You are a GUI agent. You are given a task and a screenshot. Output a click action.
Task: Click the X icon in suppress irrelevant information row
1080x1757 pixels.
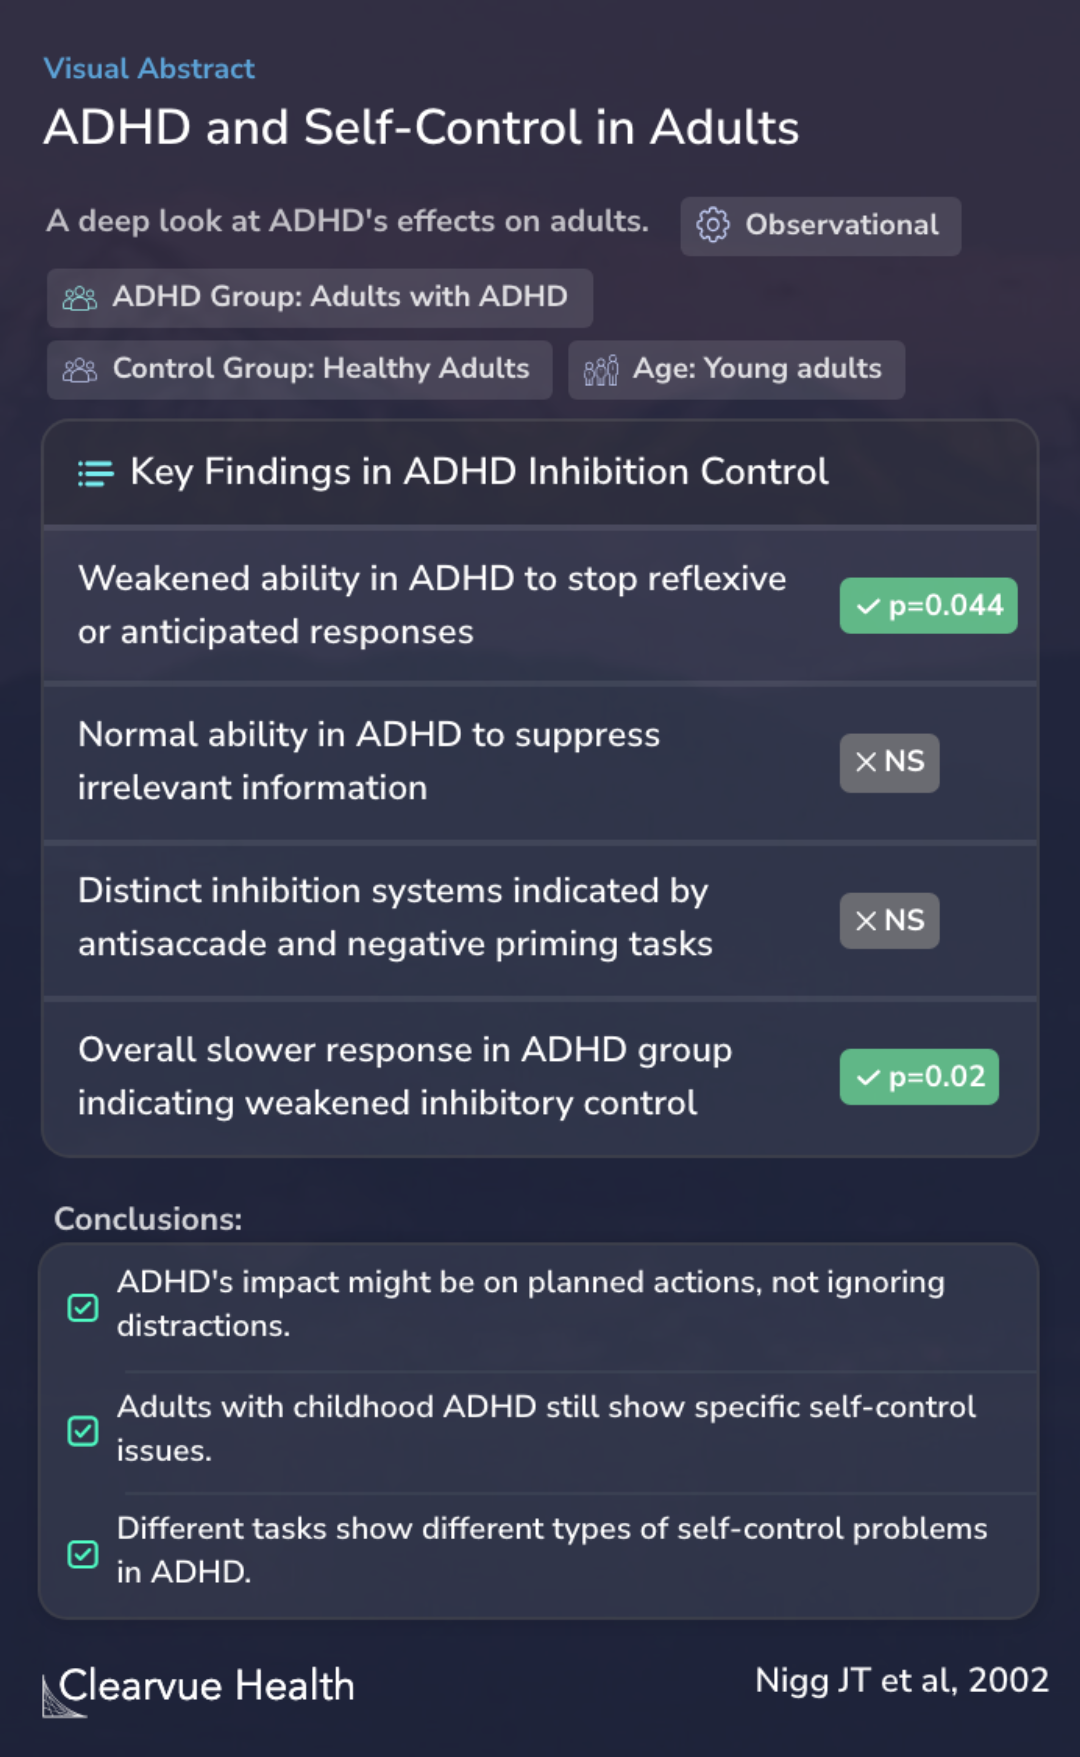(x=866, y=762)
